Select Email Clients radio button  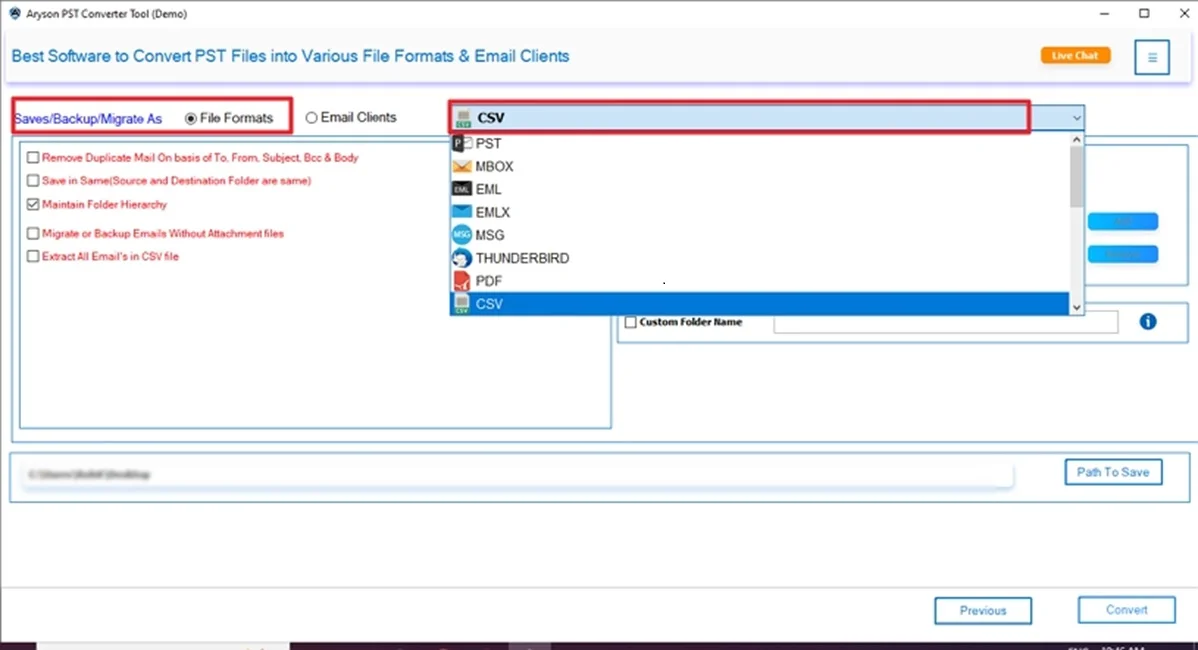pyautogui.click(x=311, y=118)
